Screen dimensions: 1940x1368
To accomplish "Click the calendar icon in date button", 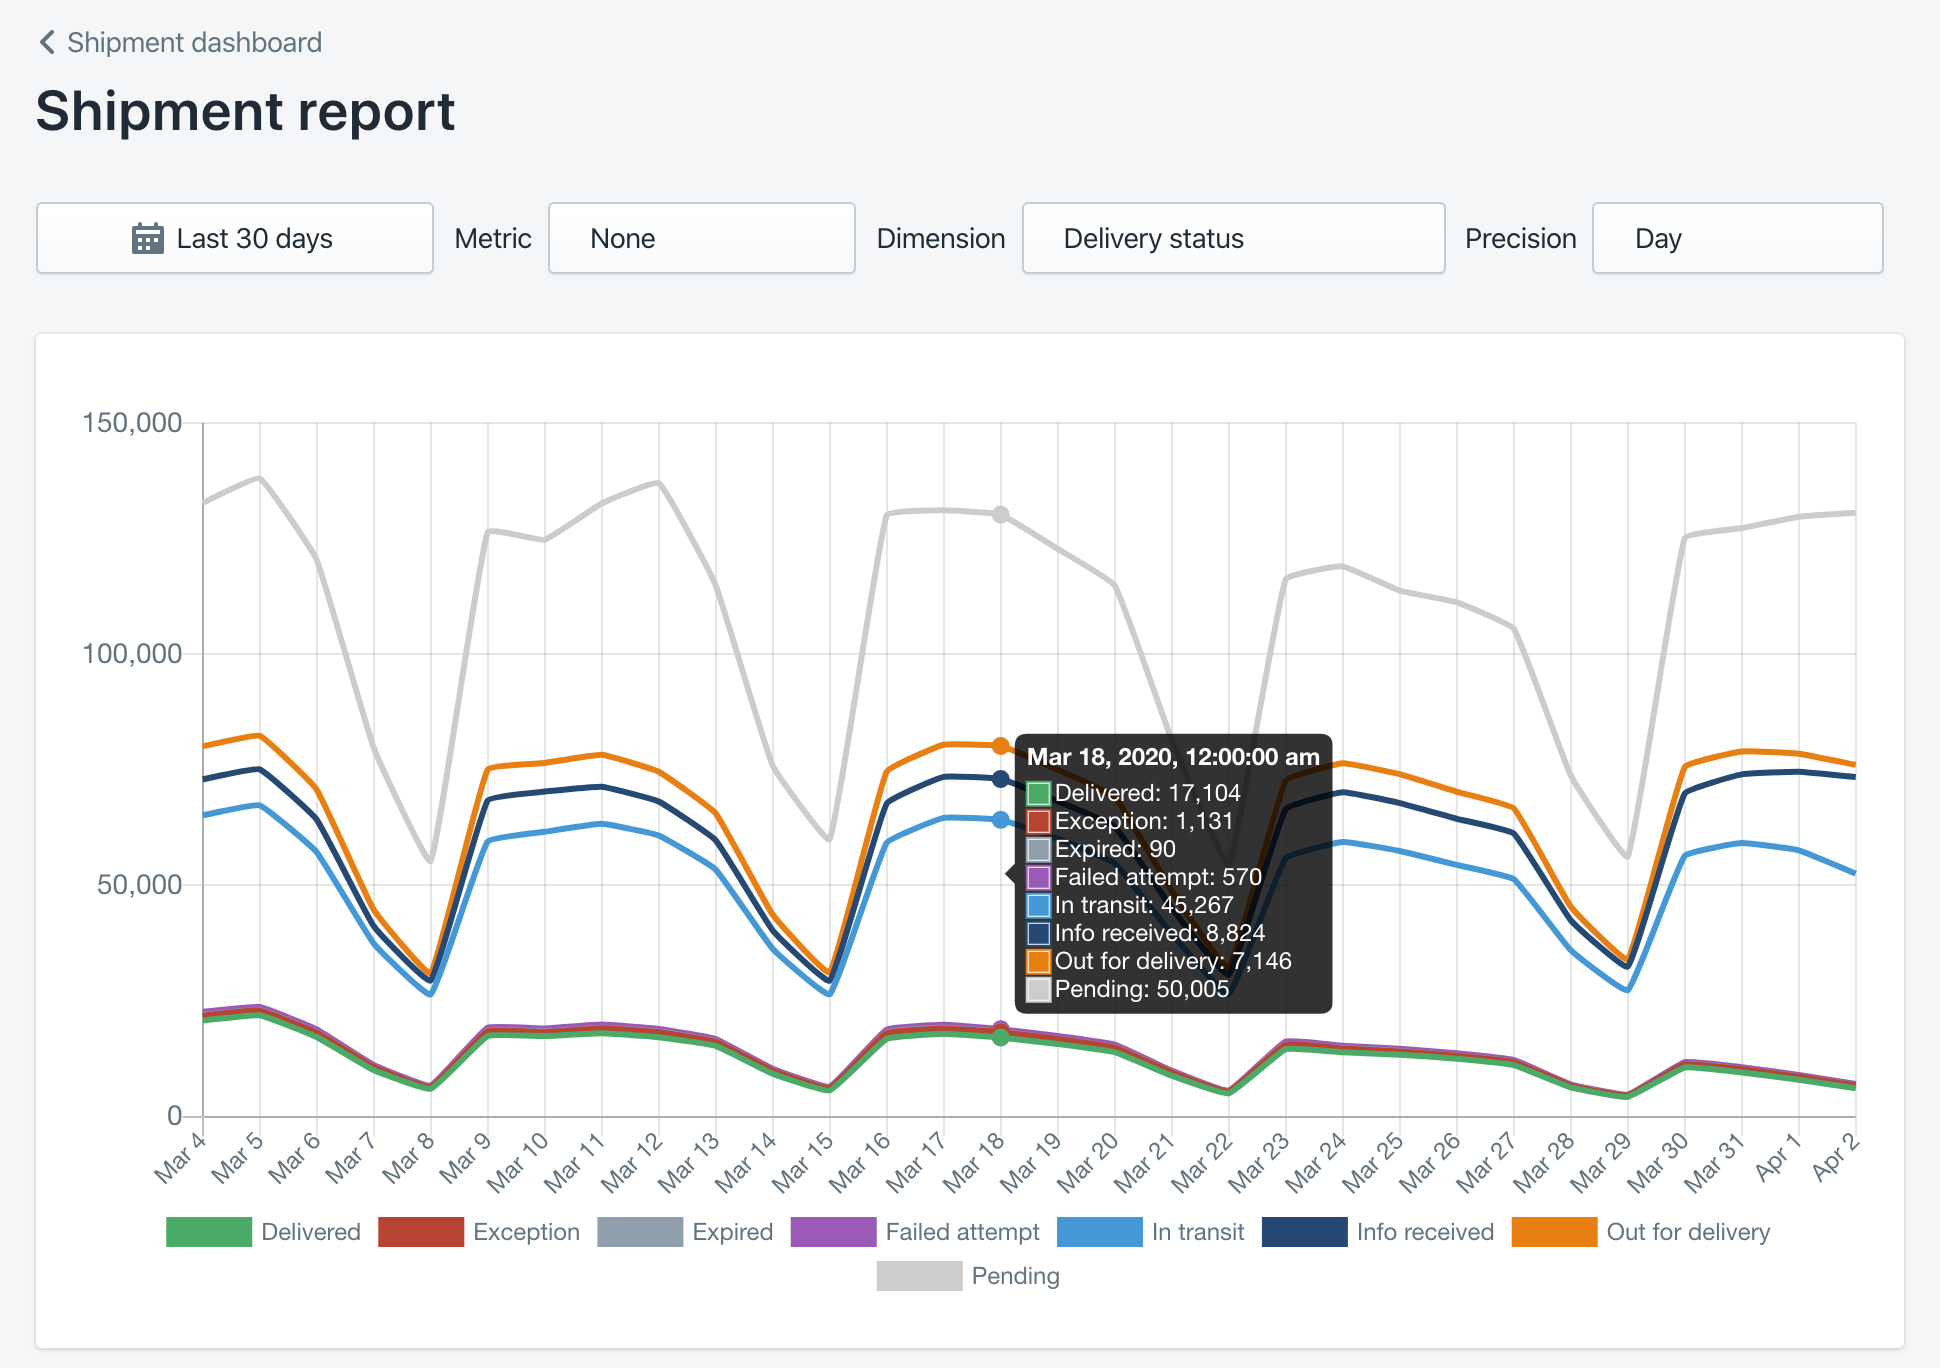I will [148, 239].
